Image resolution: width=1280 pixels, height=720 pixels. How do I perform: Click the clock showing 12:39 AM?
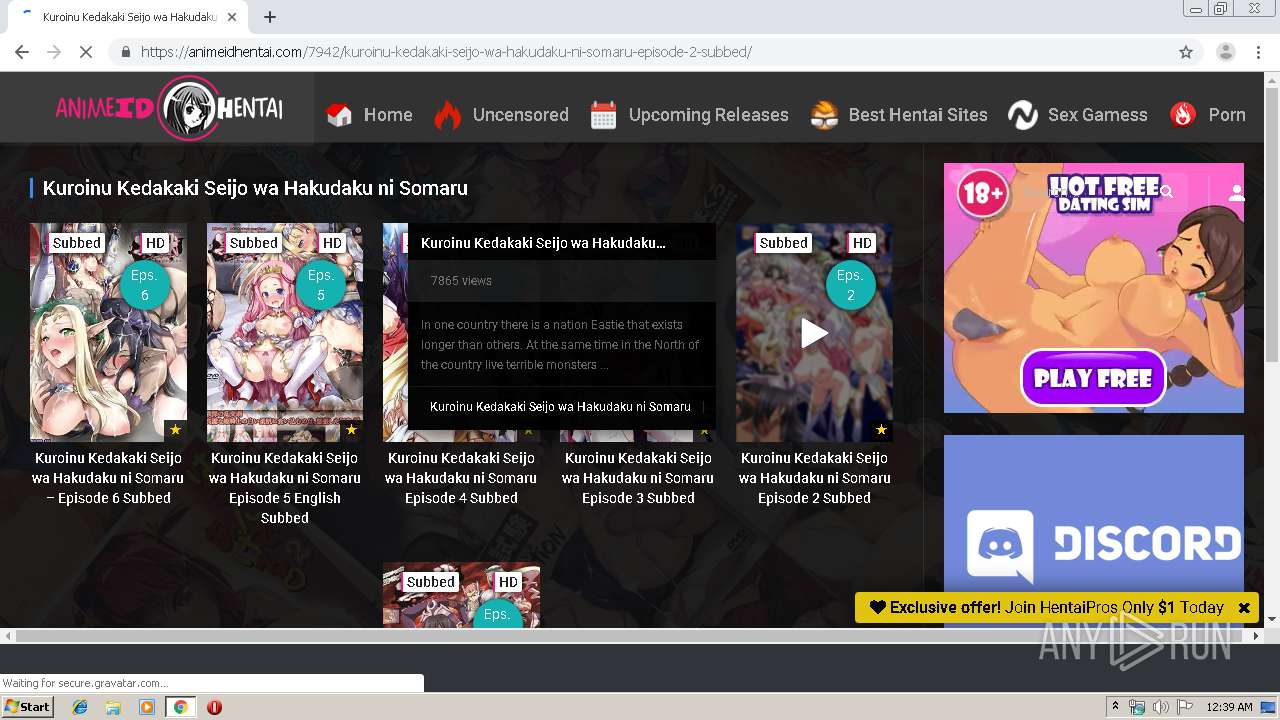1230,707
